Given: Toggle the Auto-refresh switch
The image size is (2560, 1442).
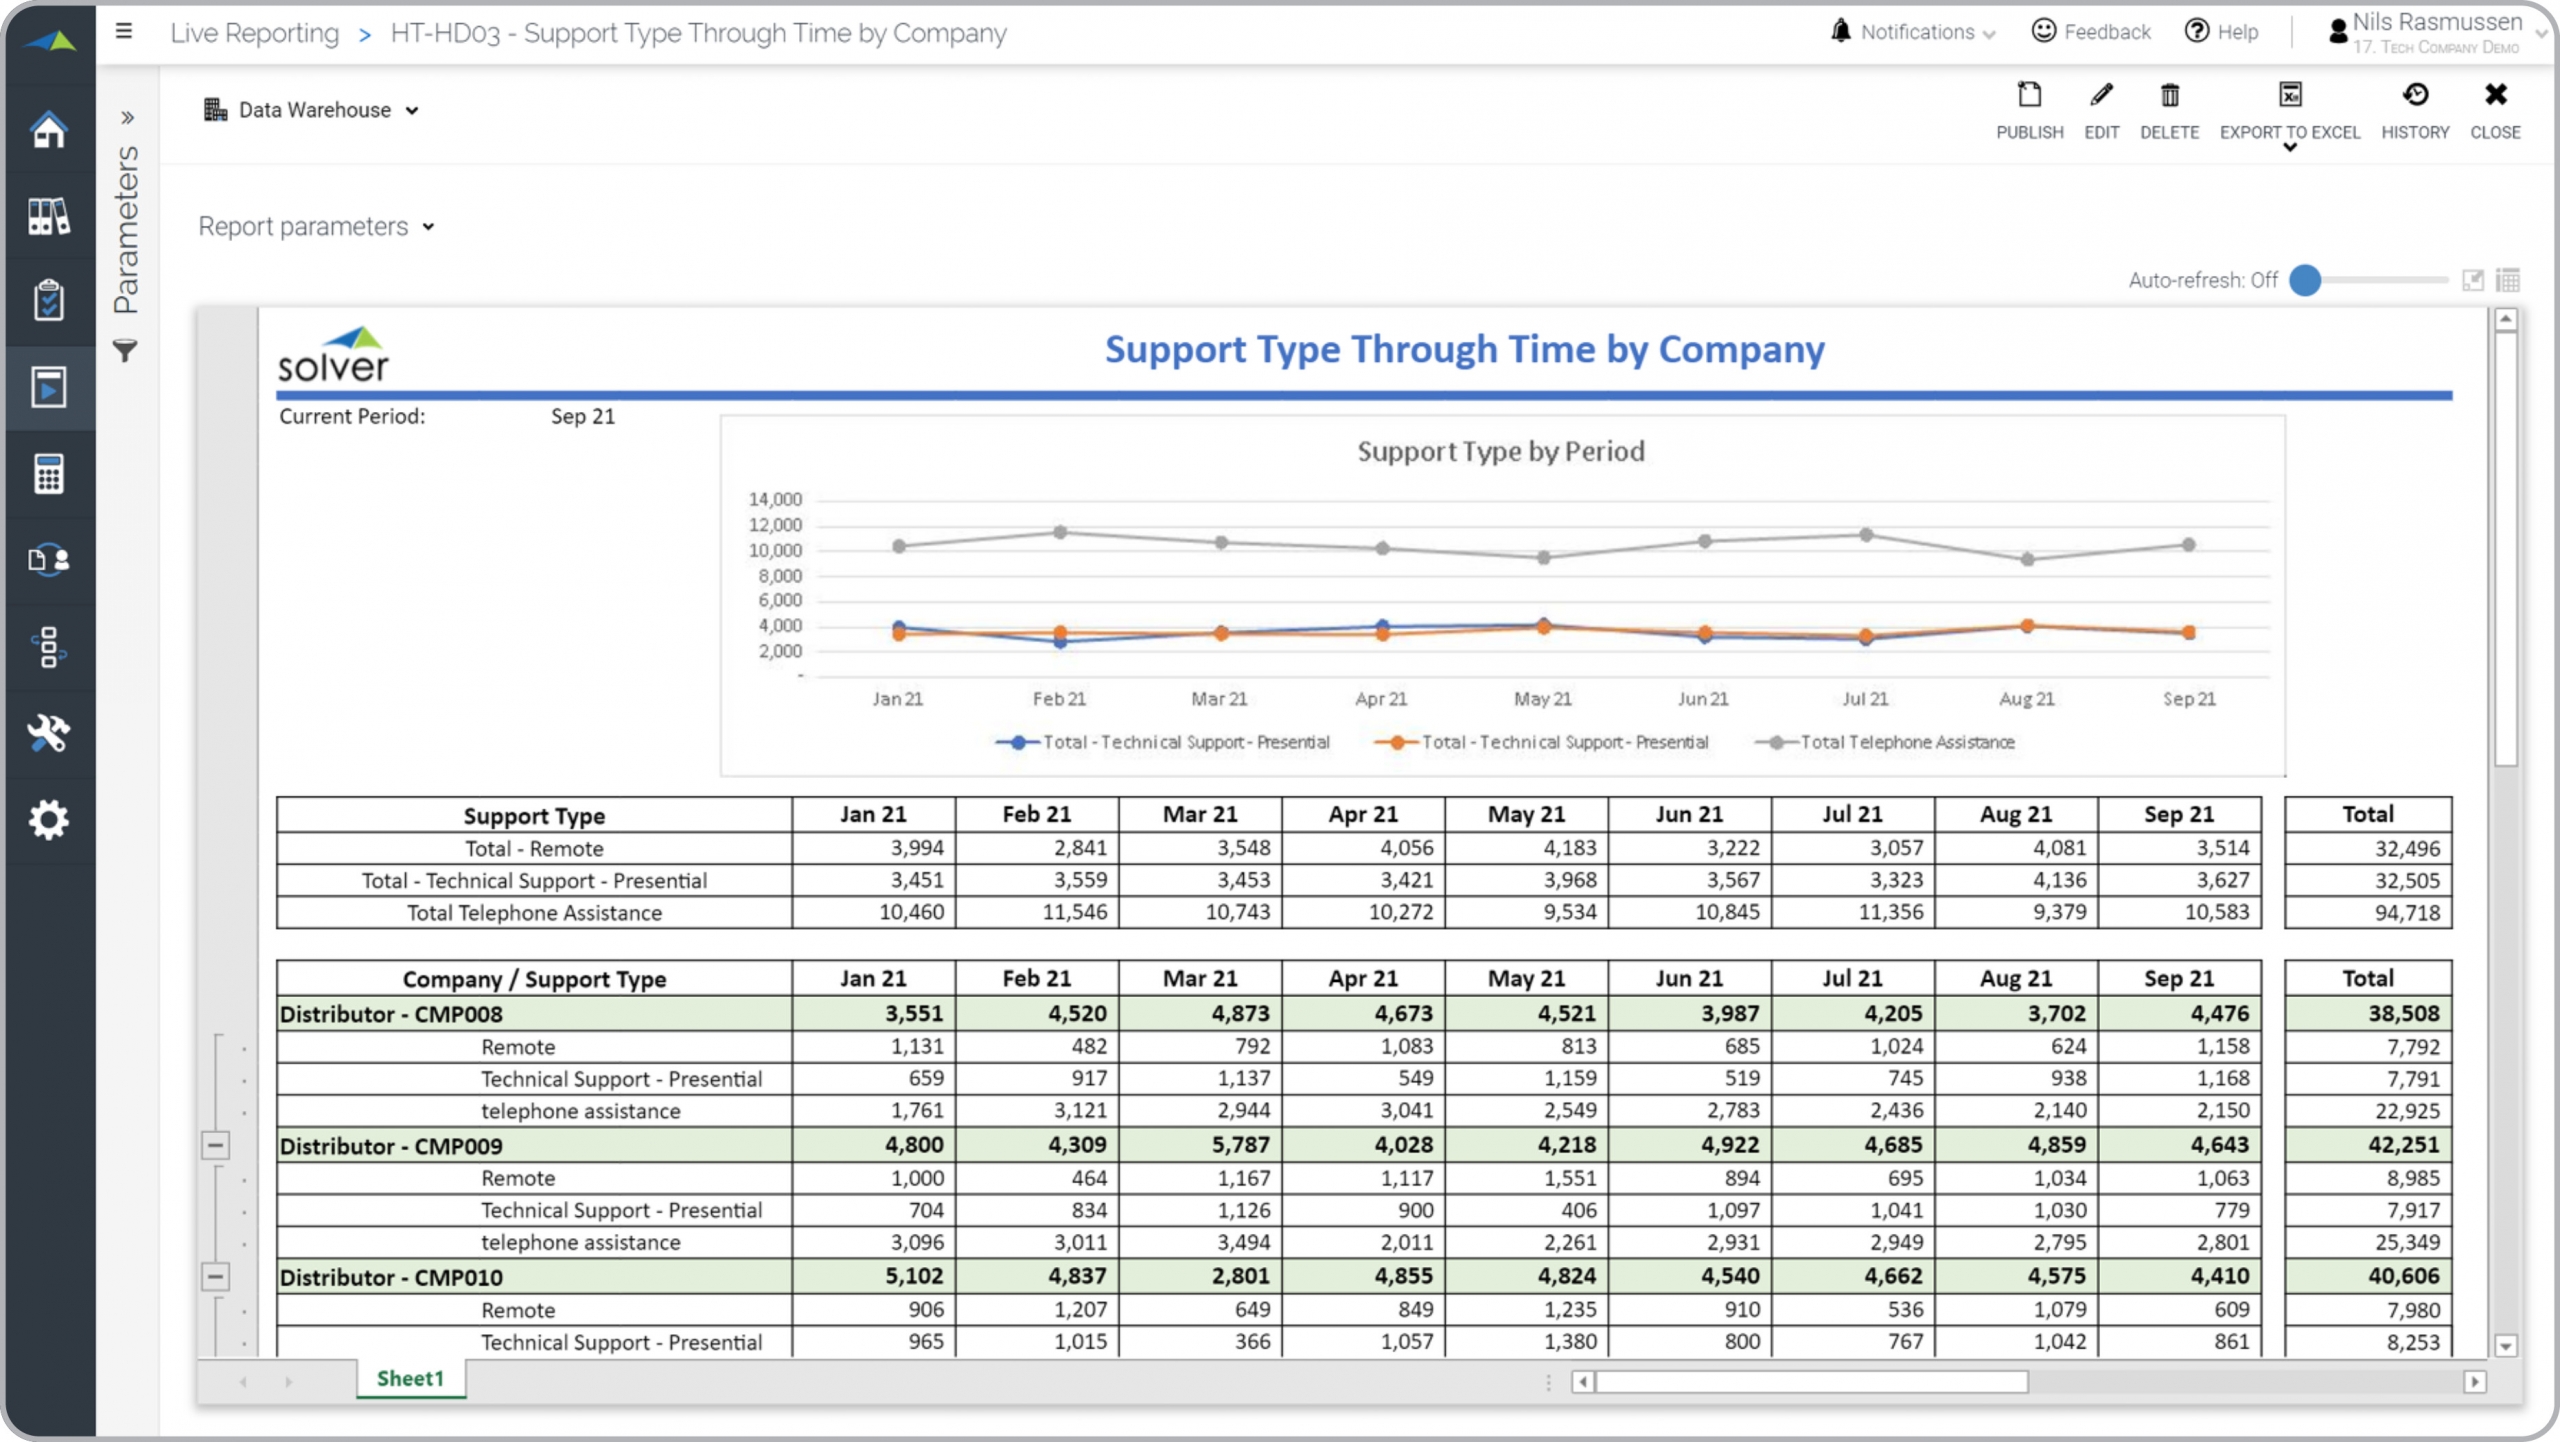Looking at the screenshot, I should (2306, 280).
